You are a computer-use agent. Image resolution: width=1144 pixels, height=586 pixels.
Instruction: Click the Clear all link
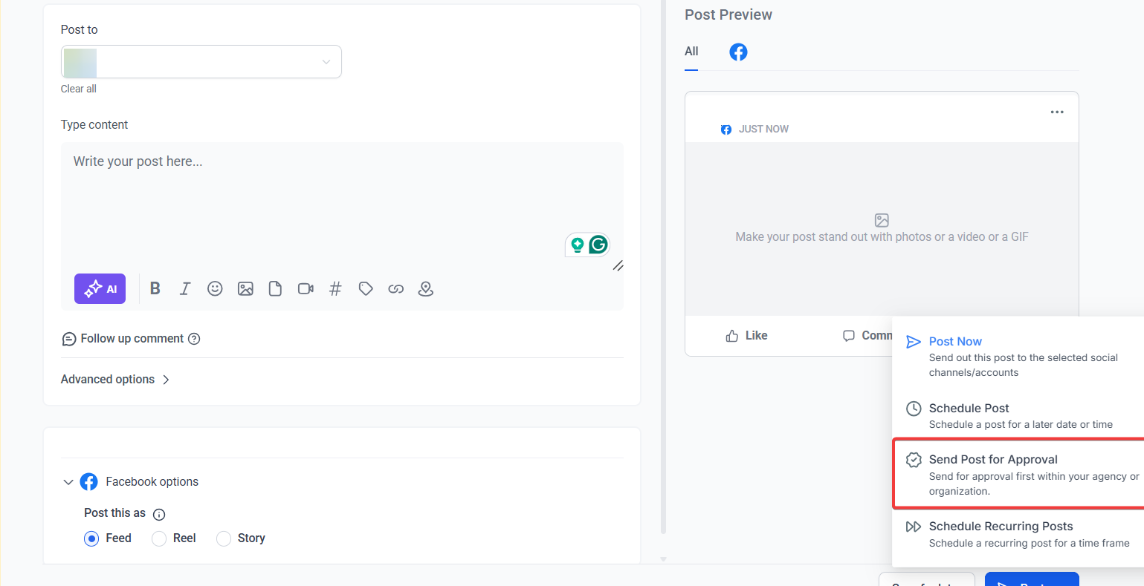tap(78, 89)
